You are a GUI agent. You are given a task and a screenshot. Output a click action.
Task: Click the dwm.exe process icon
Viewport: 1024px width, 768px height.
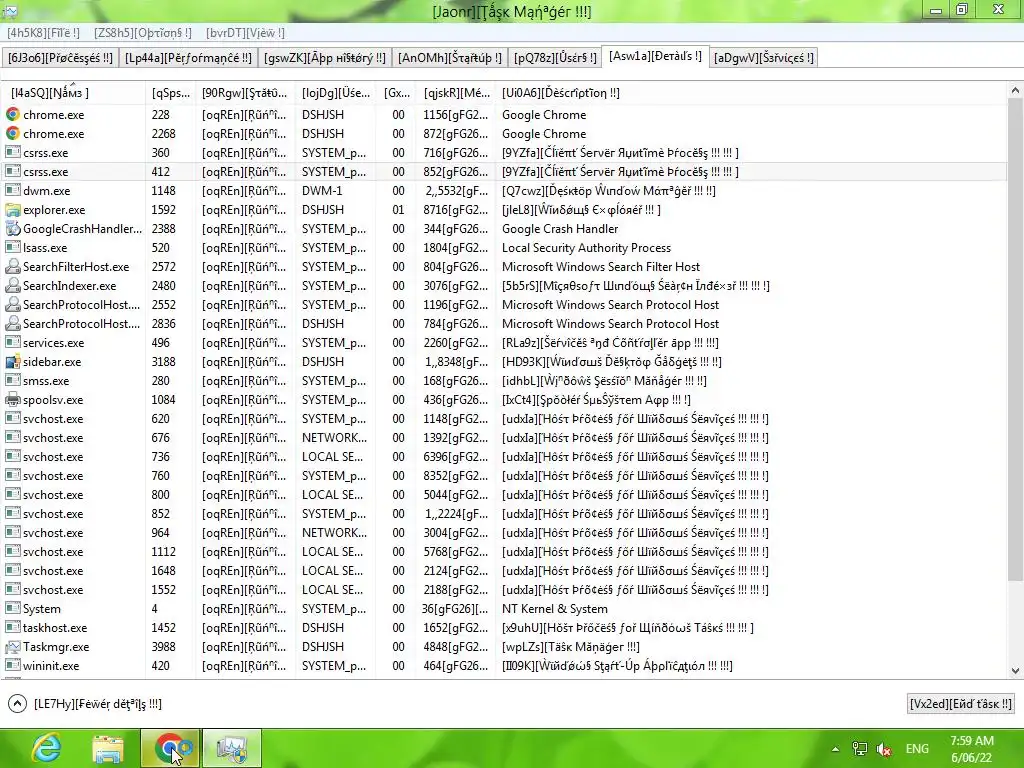click(x=12, y=191)
